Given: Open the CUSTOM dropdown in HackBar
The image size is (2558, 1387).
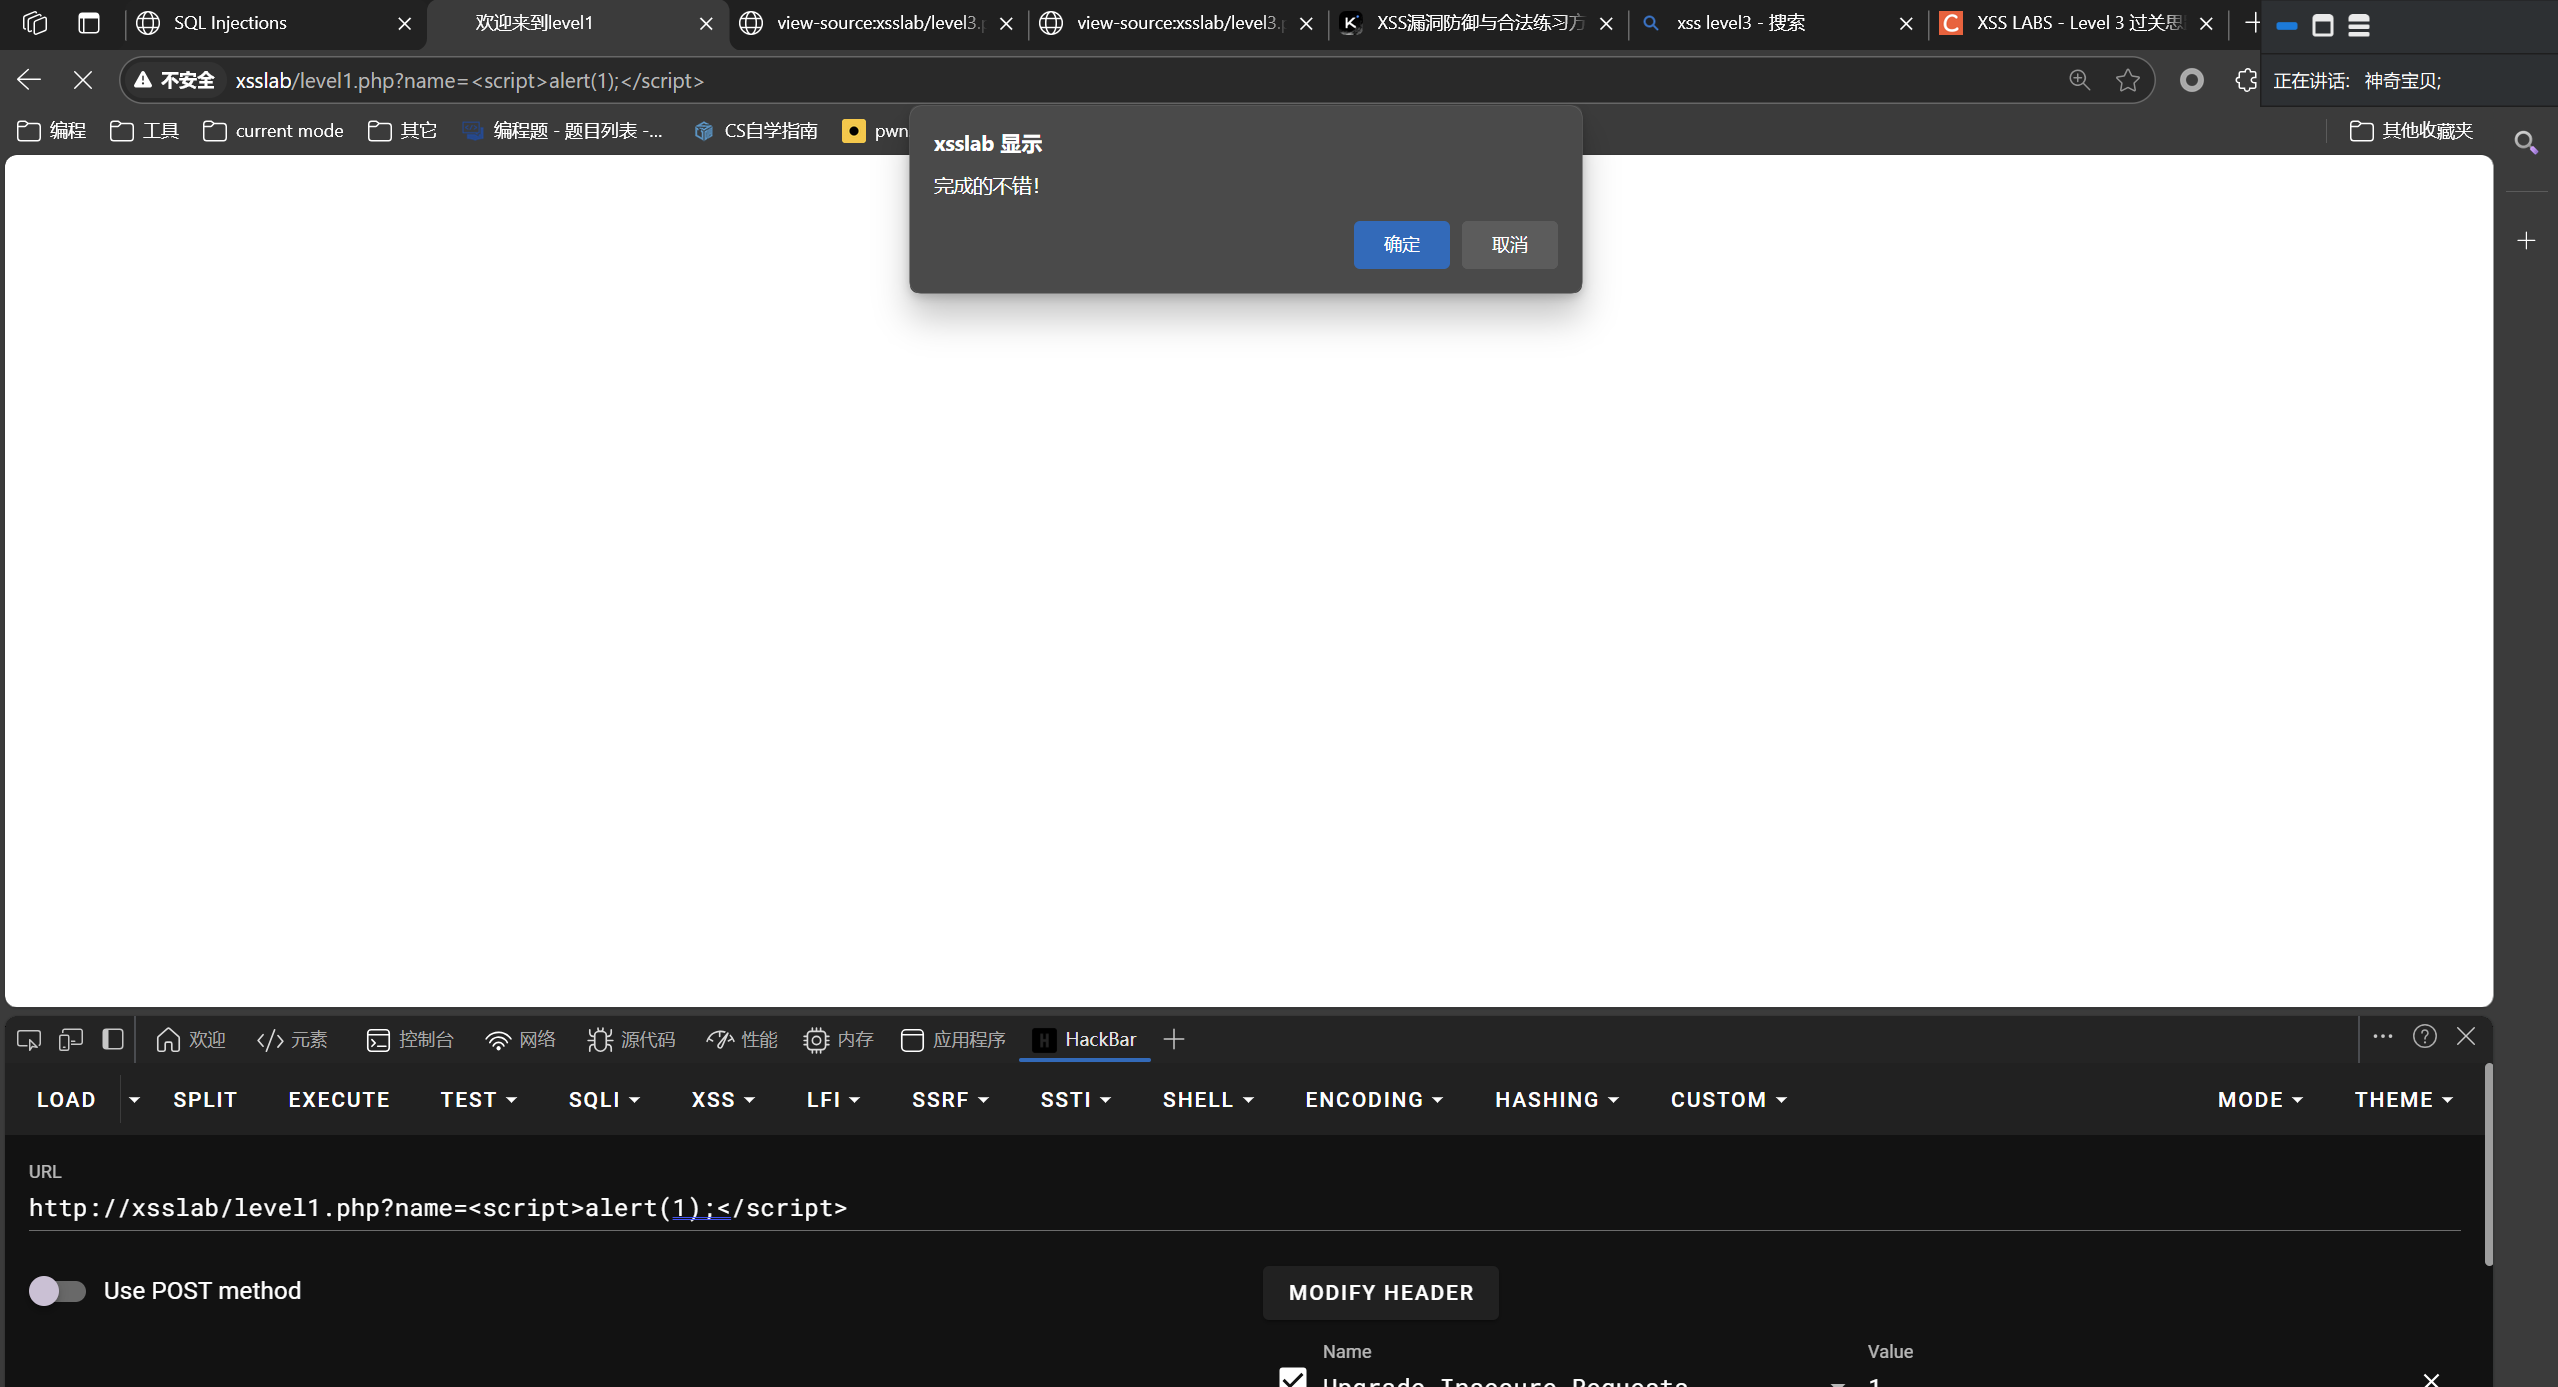Looking at the screenshot, I should [x=1728, y=1100].
